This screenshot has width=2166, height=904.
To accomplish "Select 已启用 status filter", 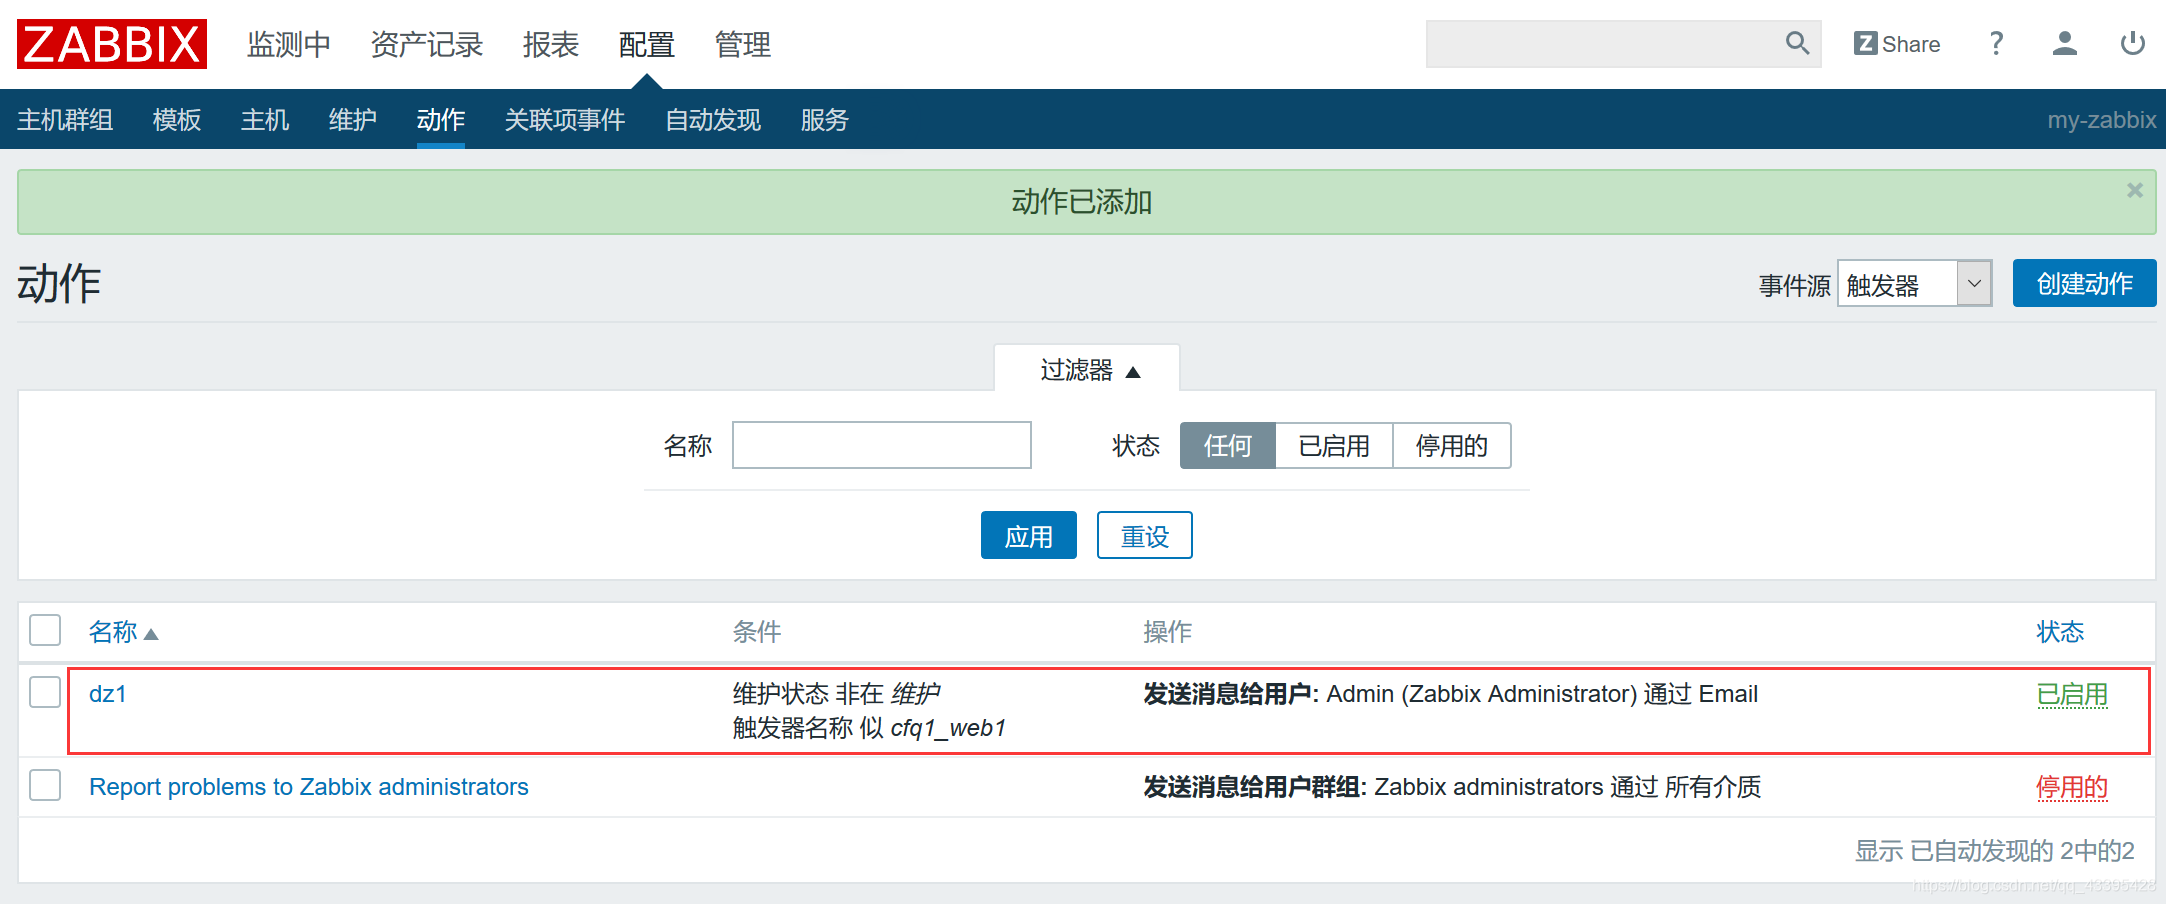I will pyautogui.click(x=1334, y=445).
